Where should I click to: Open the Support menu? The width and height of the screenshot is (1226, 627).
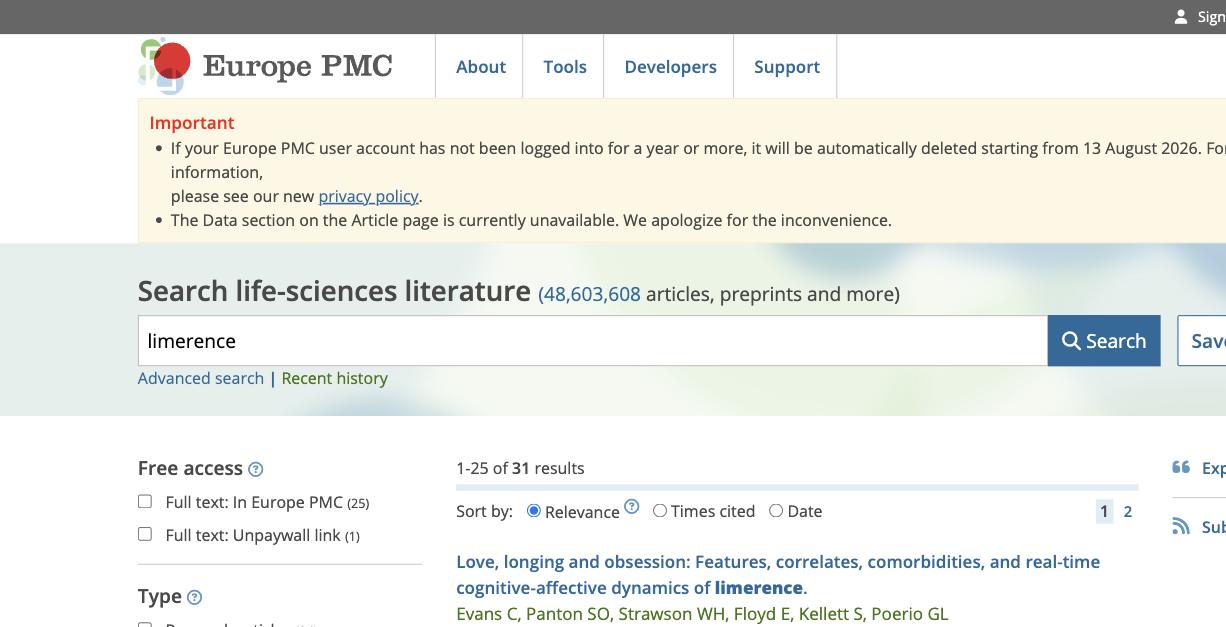click(x=787, y=67)
